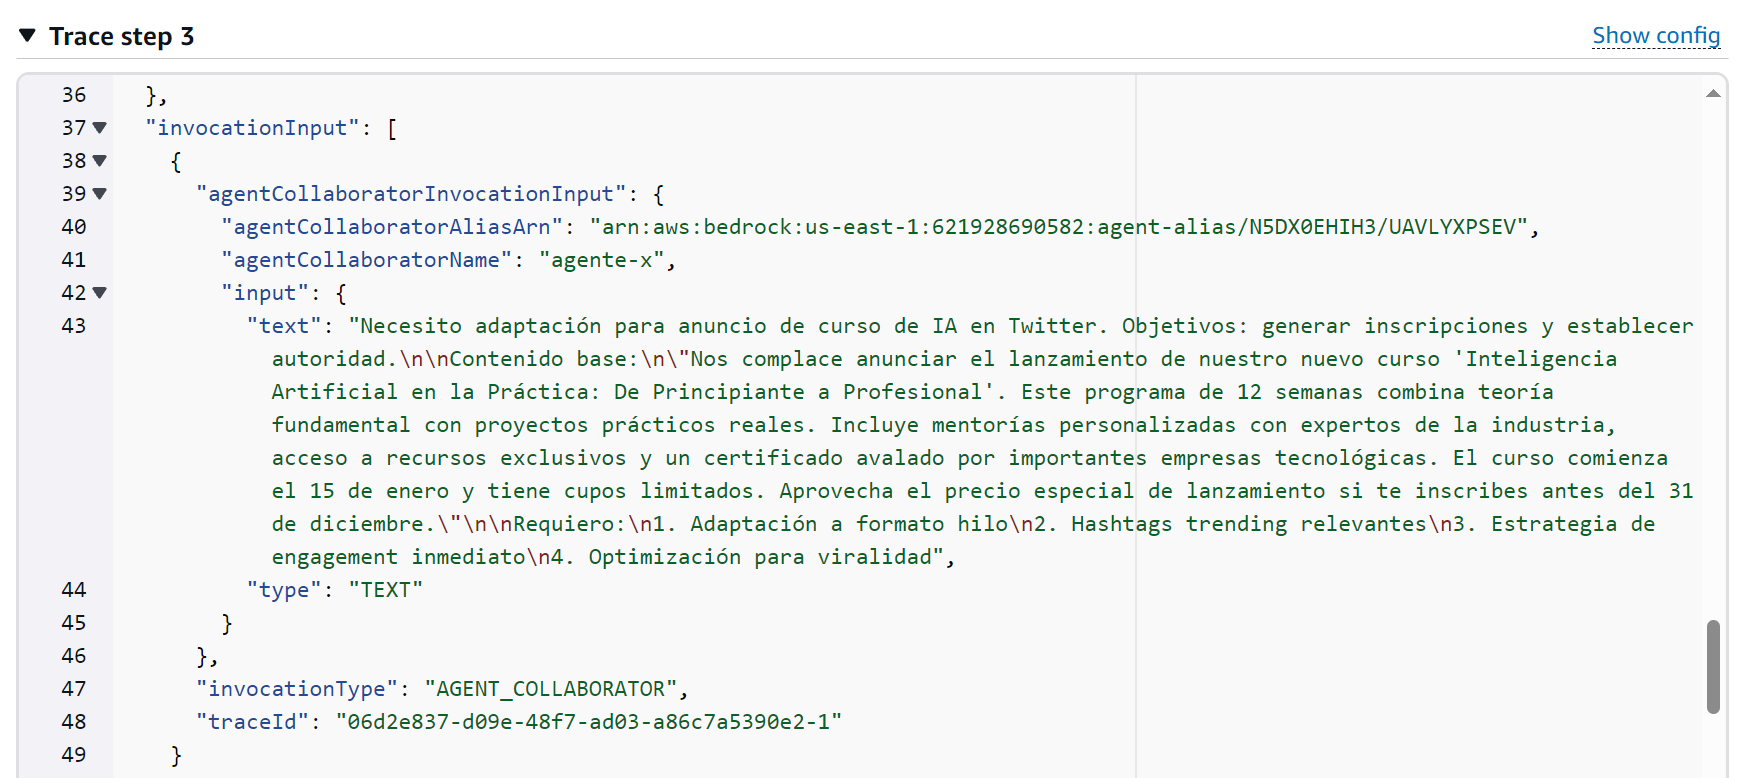Click the invocationType key on line 47

pyautogui.click(x=296, y=689)
